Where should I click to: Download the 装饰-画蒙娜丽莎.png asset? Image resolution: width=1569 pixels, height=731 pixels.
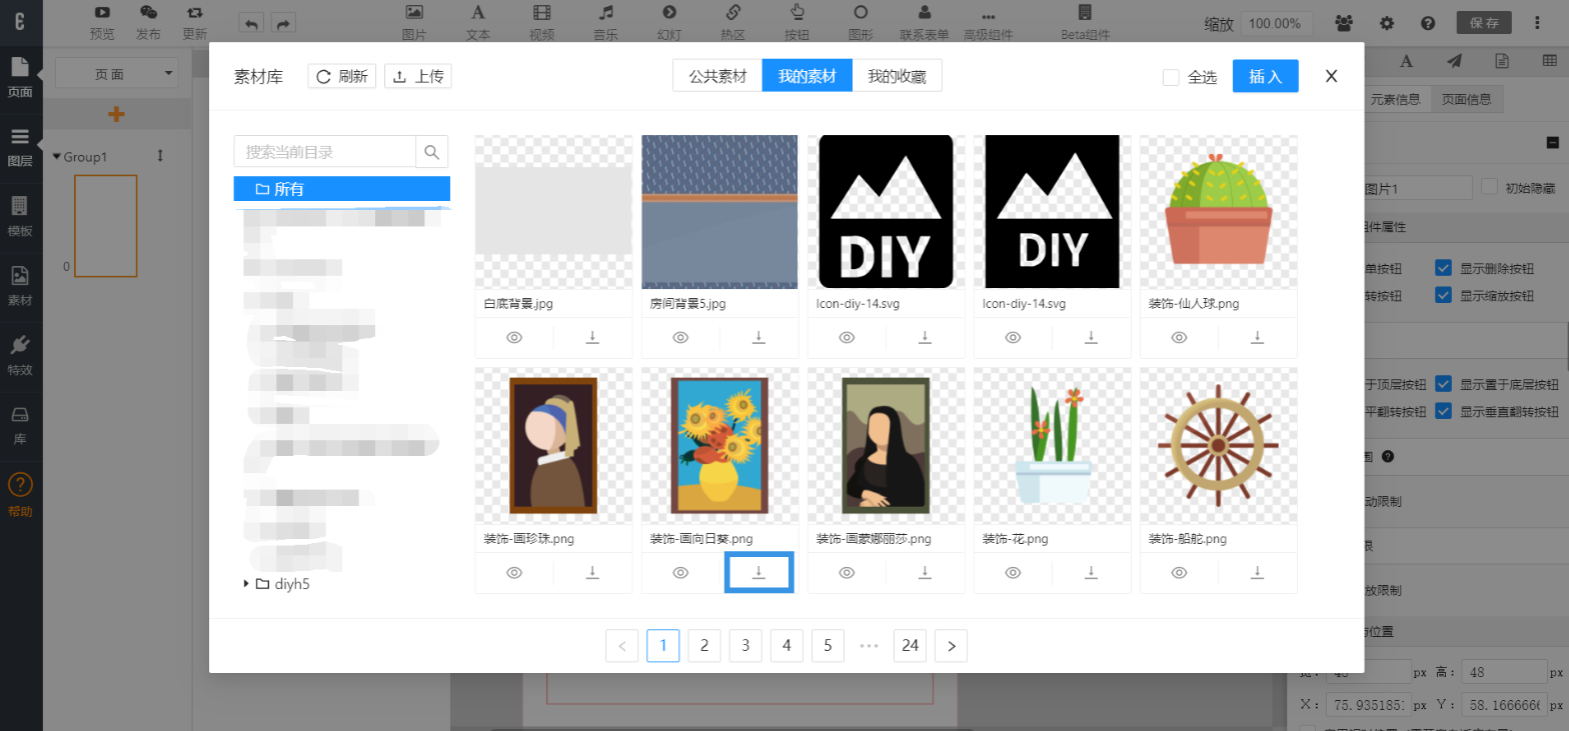pos(925,573)
